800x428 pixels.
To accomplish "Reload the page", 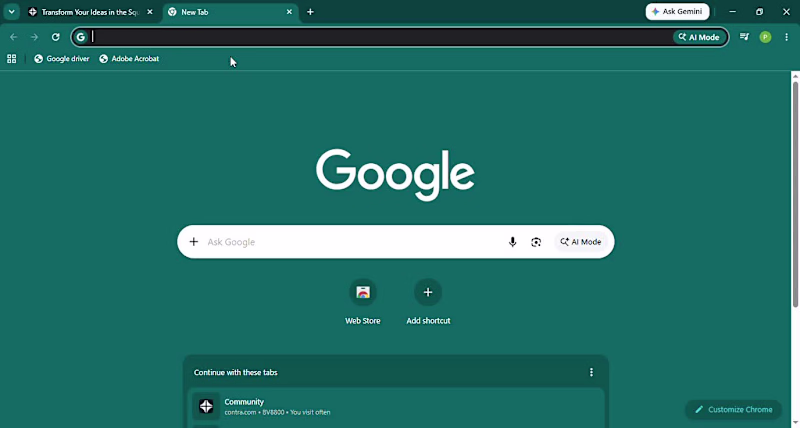I will click(56, 37).
